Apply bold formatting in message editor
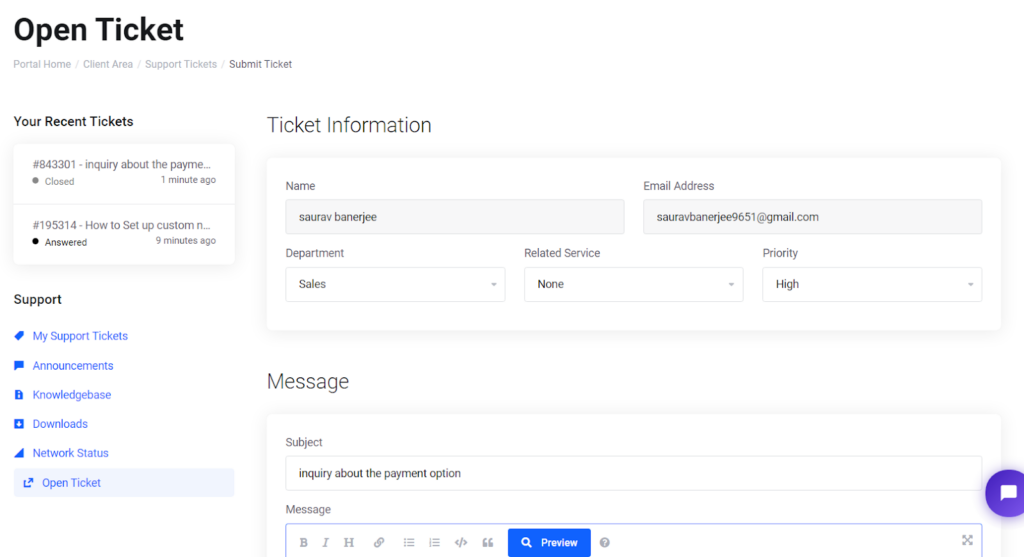 (303, 543)
